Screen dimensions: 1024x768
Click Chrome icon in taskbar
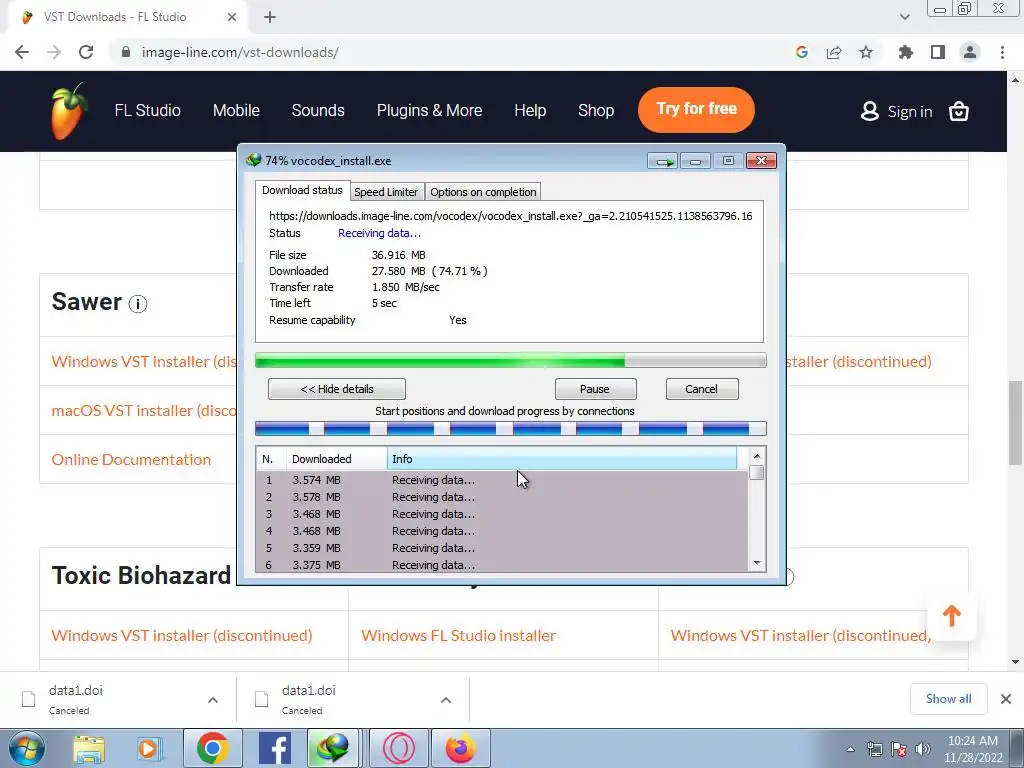click(212, 748)
